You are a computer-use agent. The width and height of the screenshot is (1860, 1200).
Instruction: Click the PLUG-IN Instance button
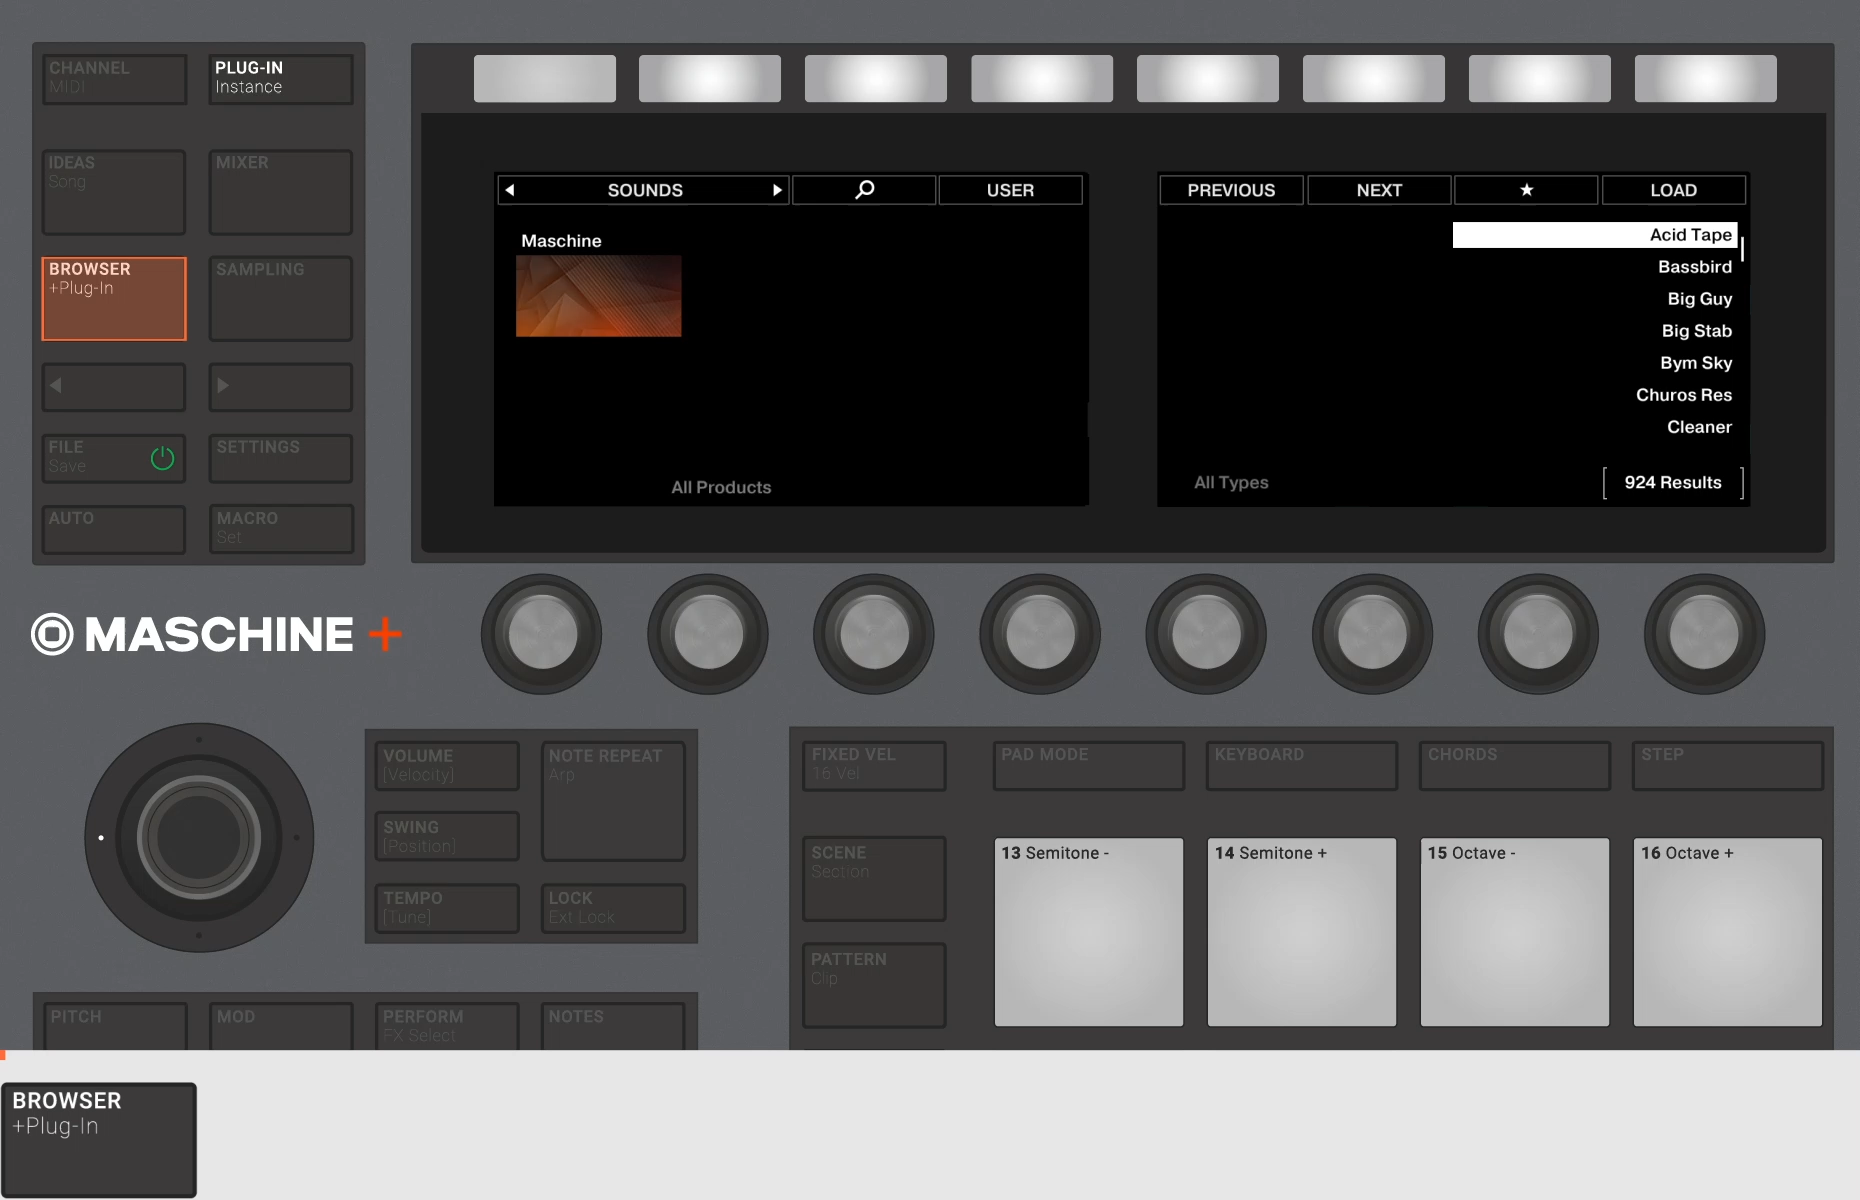(x=281, y=79)
